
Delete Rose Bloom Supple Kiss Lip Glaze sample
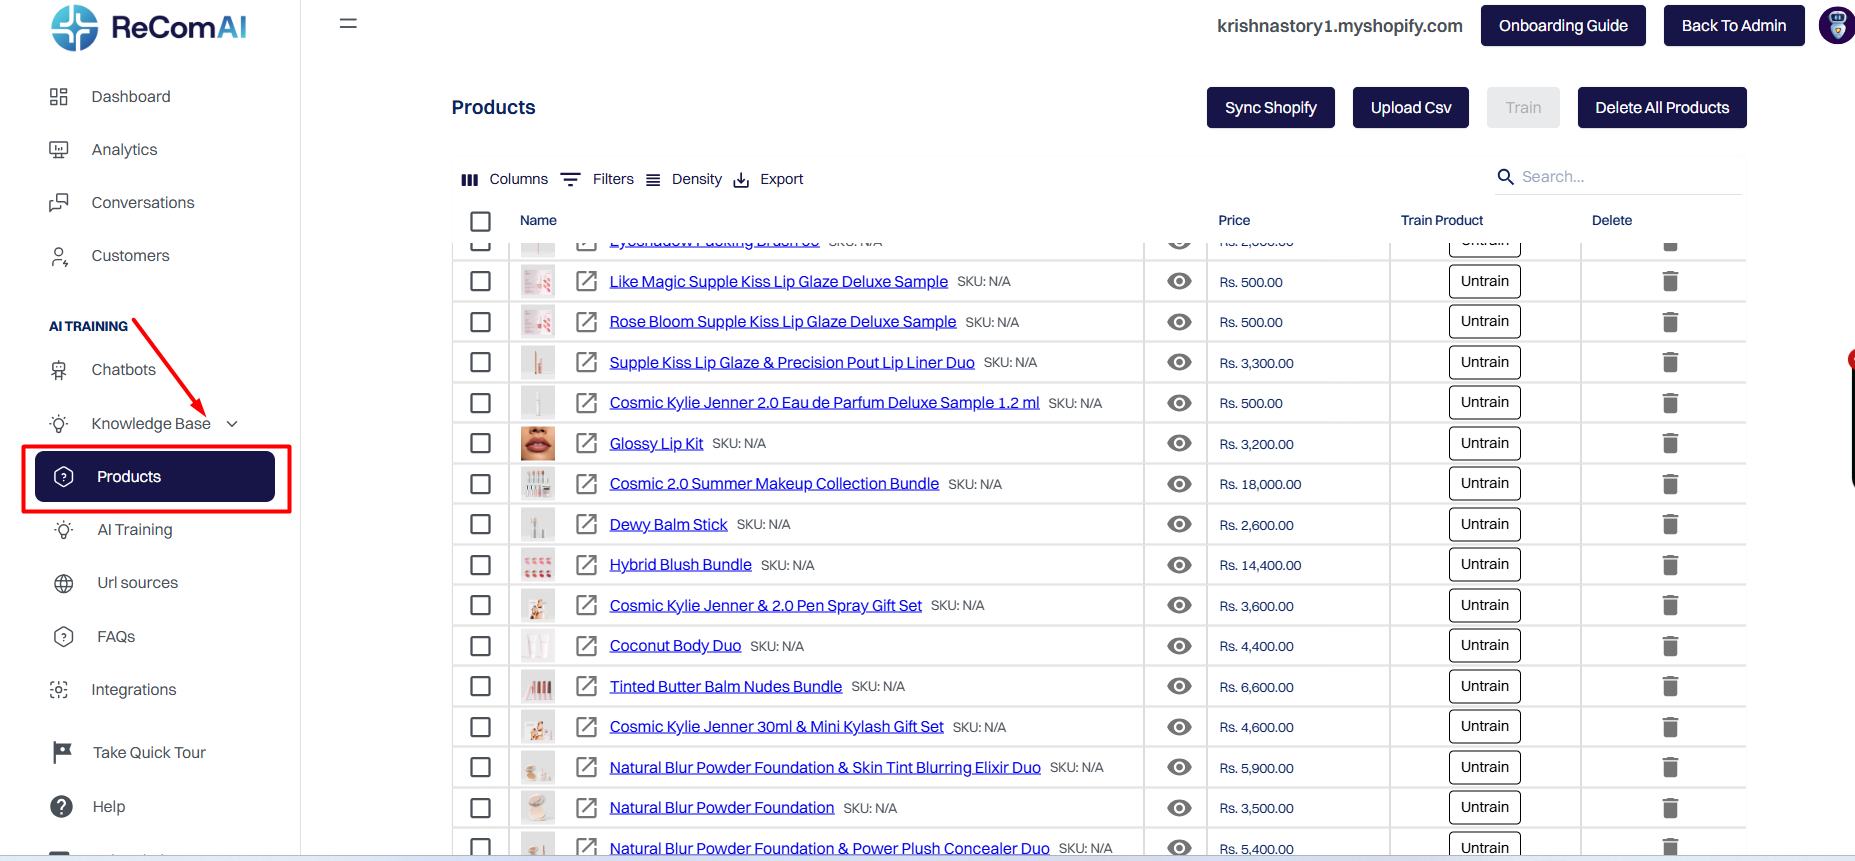(1670, 322)
